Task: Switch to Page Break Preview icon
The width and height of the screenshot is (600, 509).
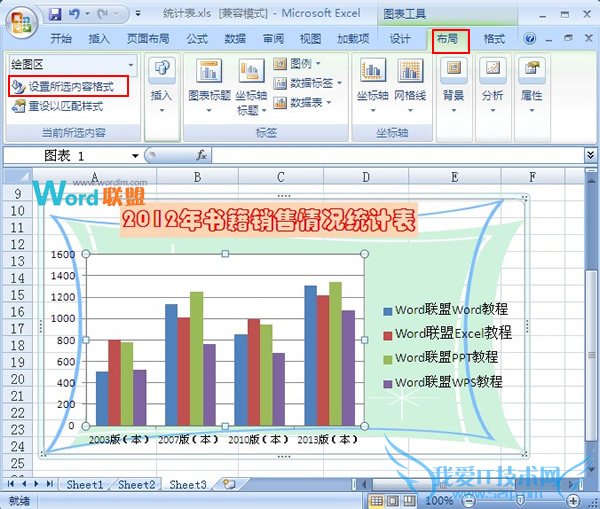Action: 409,501
